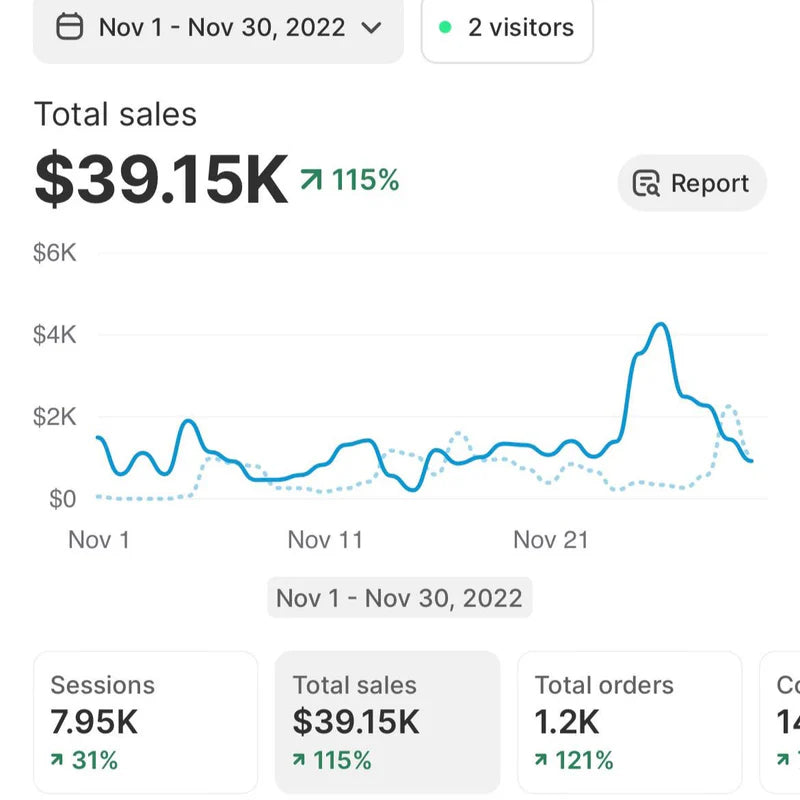
Task: Select the Total sales metric card
Action: pyautogui.click(x=387, y=722)
